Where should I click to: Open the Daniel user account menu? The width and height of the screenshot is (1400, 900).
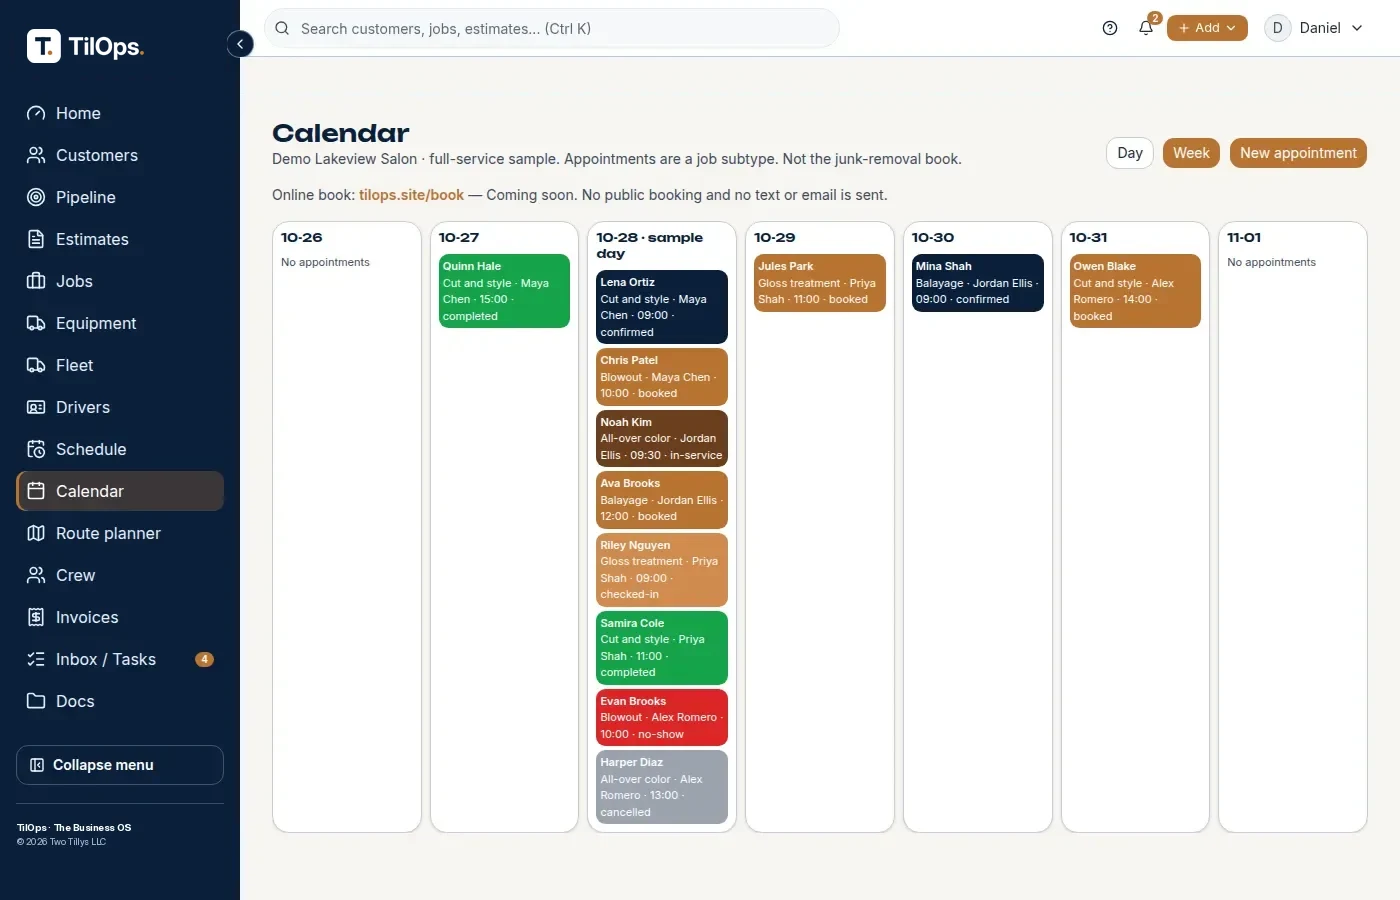tap(1314, 28)
